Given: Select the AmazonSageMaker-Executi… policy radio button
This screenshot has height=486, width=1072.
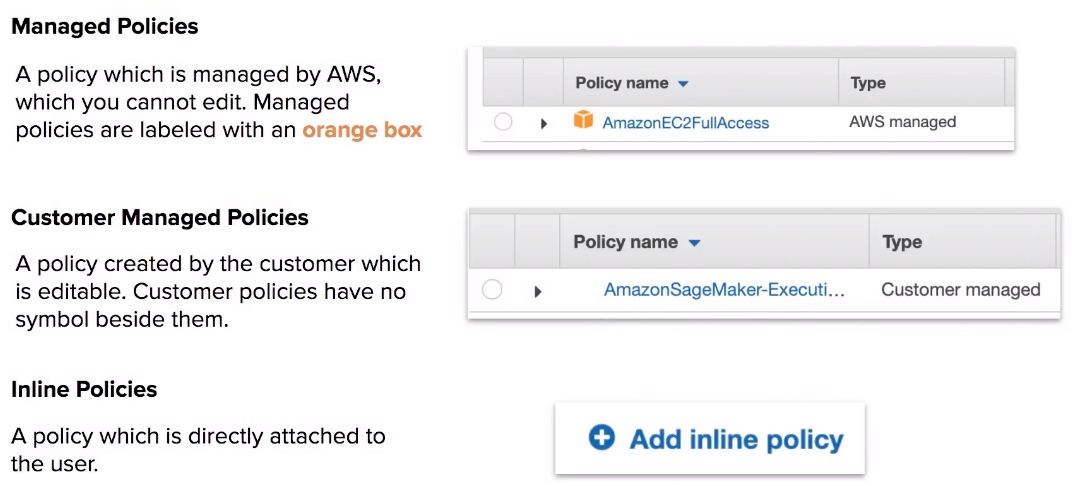Looking at the screenshot, I should (x=492, y=290).
